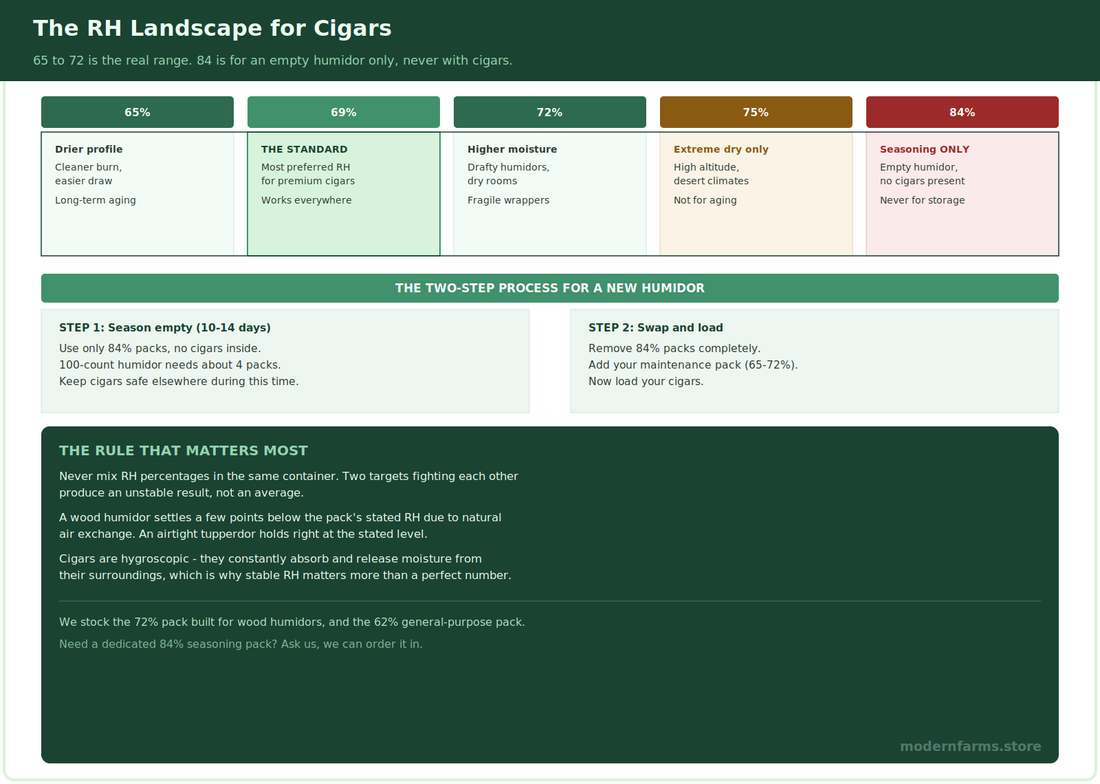This screenshot has height=784, width=1100.
Task: Click the 72% pack stock sentence
Action: tap(292, 622)
